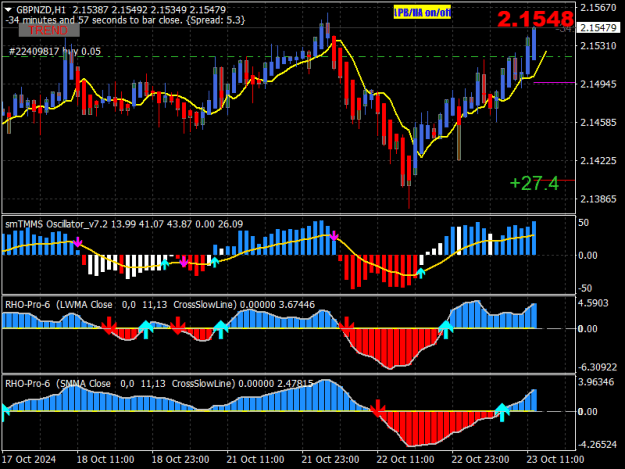Click the bar close countdown and Spread 5.3 text
625x469 pixels.
pos(125,20)
